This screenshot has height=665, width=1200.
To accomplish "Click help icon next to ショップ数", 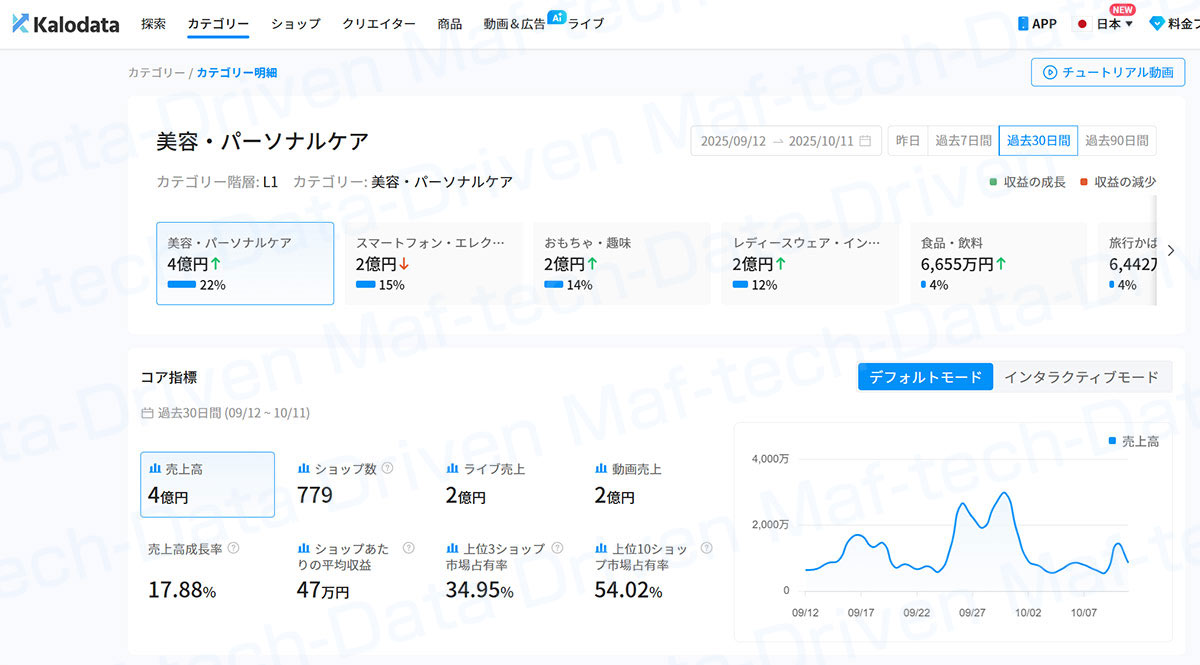I will (x=387, y=468).
